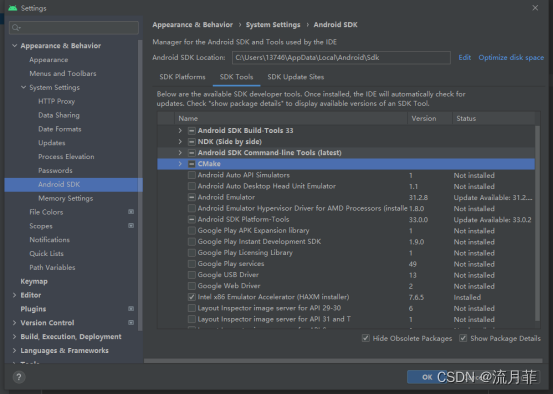The height and width of the screenshot is (394, 553).
Task: Collapse the Appearance & Behavior section
Action: [x=14, y=46]
